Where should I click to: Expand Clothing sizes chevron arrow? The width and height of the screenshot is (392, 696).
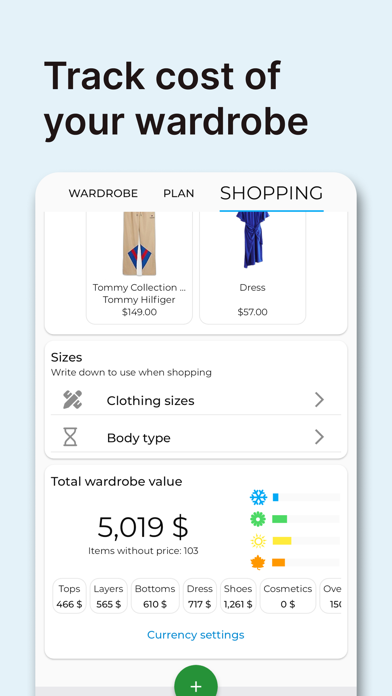(319, 400)
